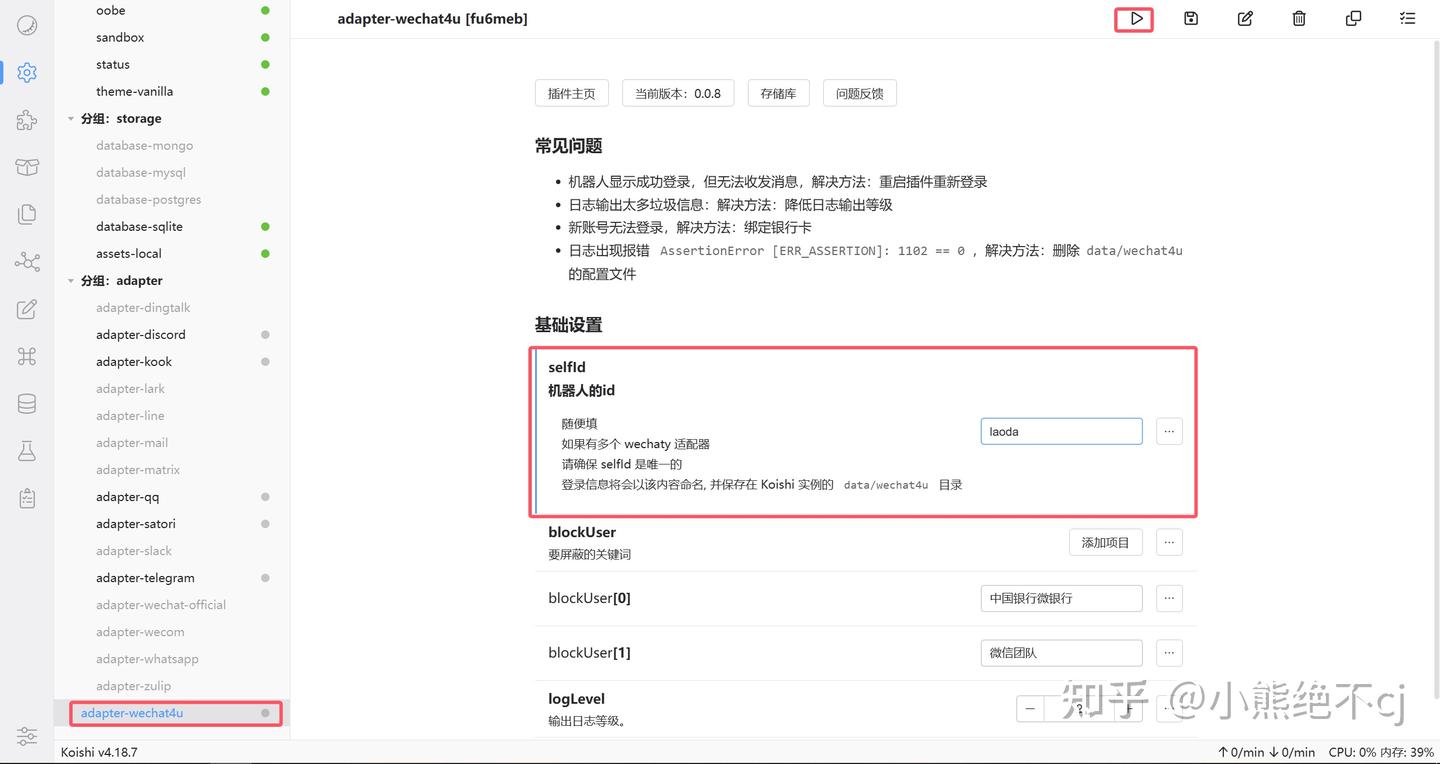
Task: Open the checklist icon in top toolbar
Action: click(x=1407, y=18)
